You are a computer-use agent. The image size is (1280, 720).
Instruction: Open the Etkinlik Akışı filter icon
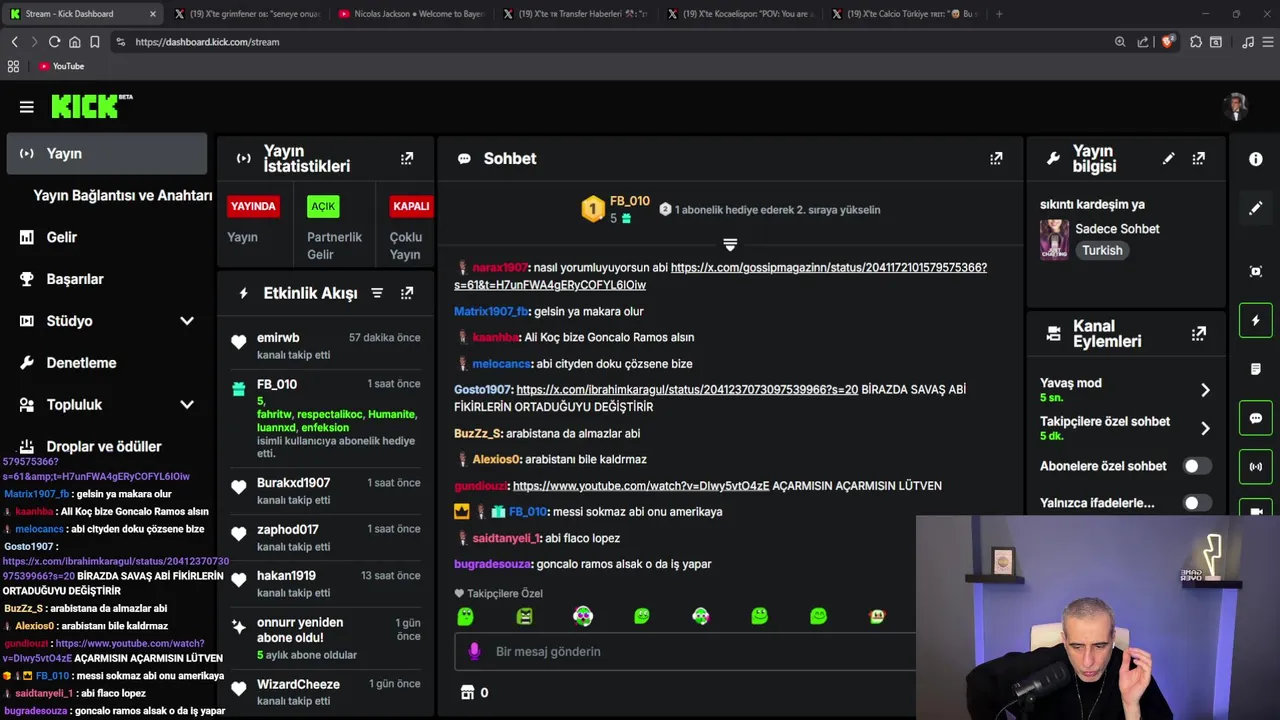tap(377, 293)
